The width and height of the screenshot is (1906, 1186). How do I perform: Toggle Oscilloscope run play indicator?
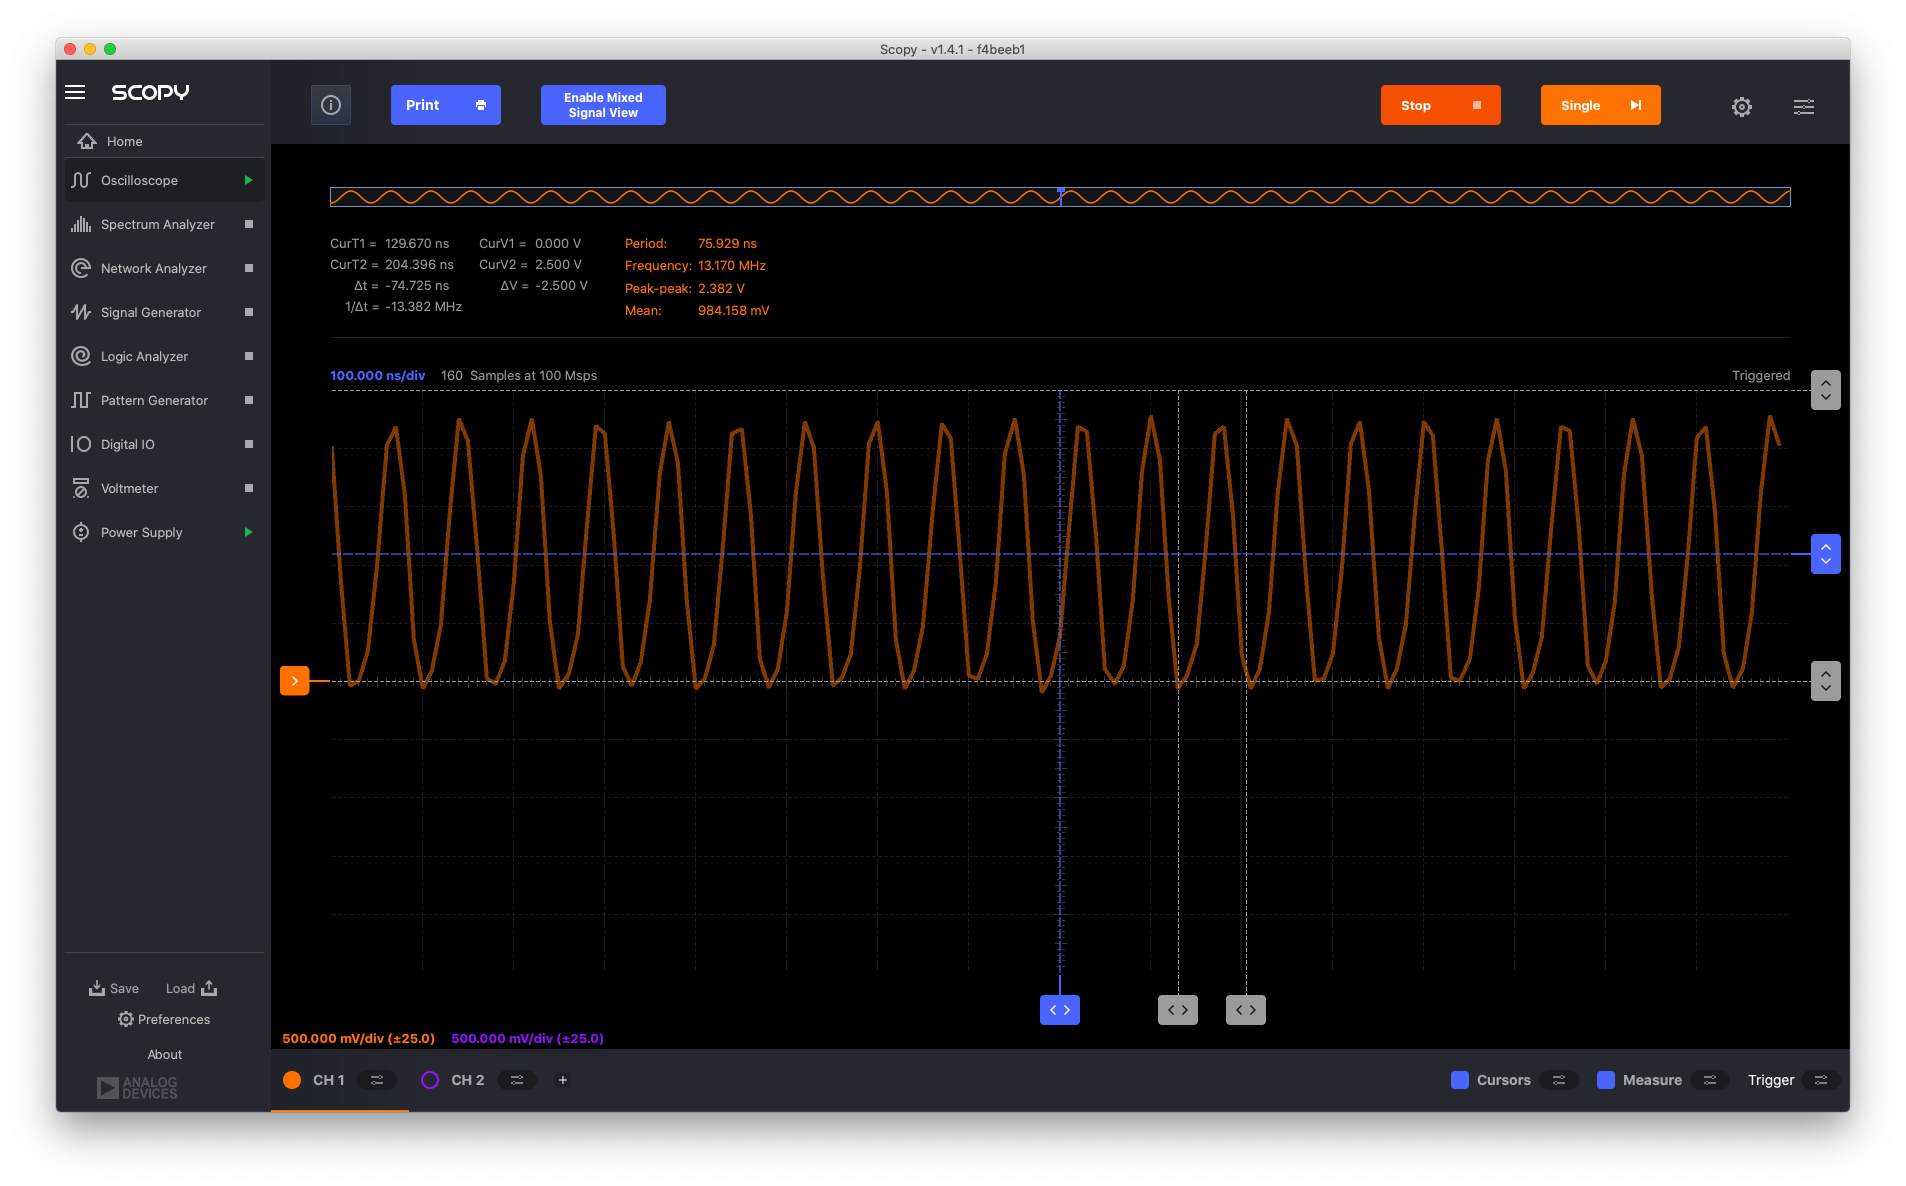[248, 180]
